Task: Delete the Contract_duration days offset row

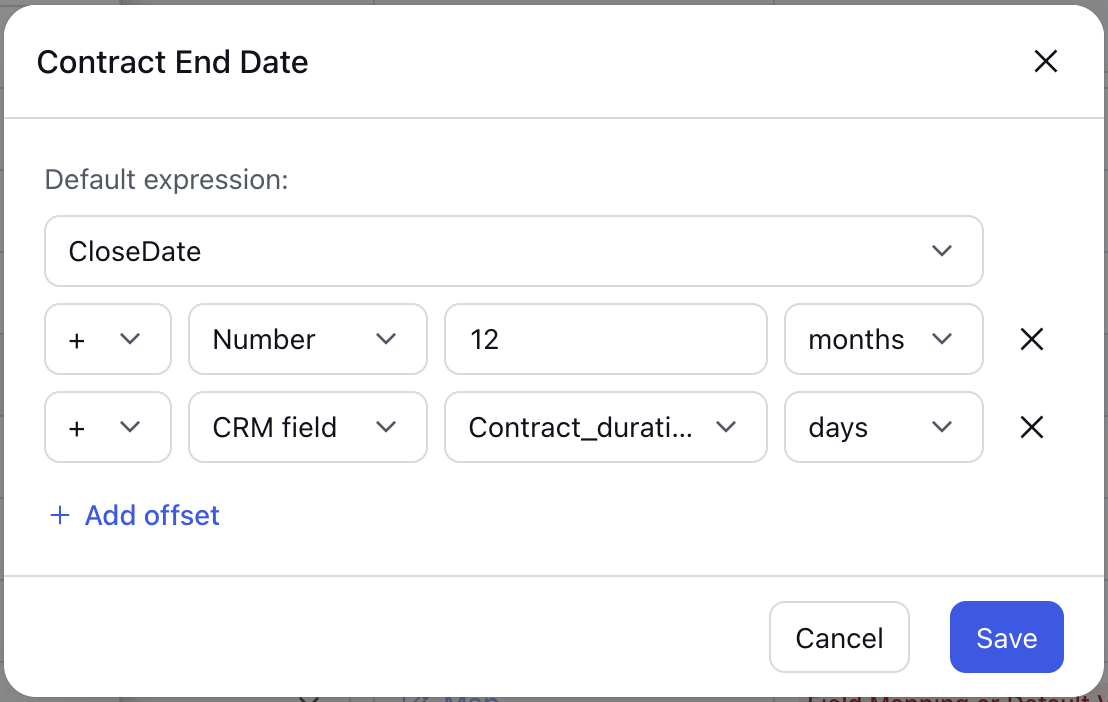Action: pyautogui.click(x=1032, y=427)
